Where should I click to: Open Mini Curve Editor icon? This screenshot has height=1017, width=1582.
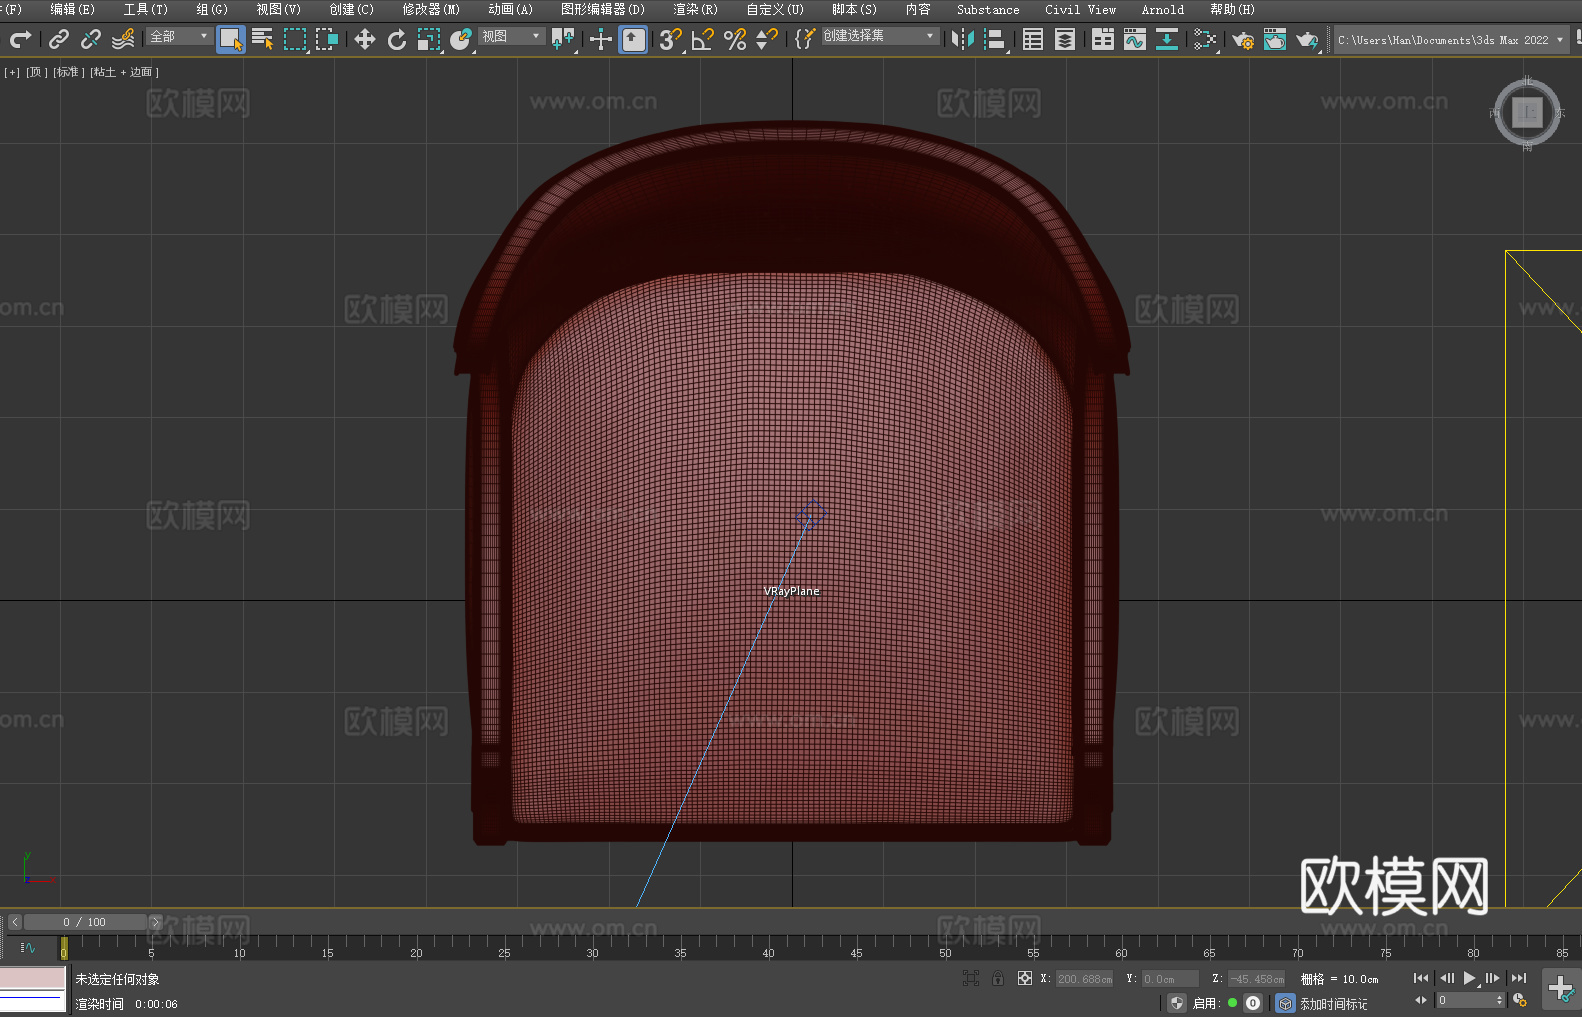coord(28,947)
